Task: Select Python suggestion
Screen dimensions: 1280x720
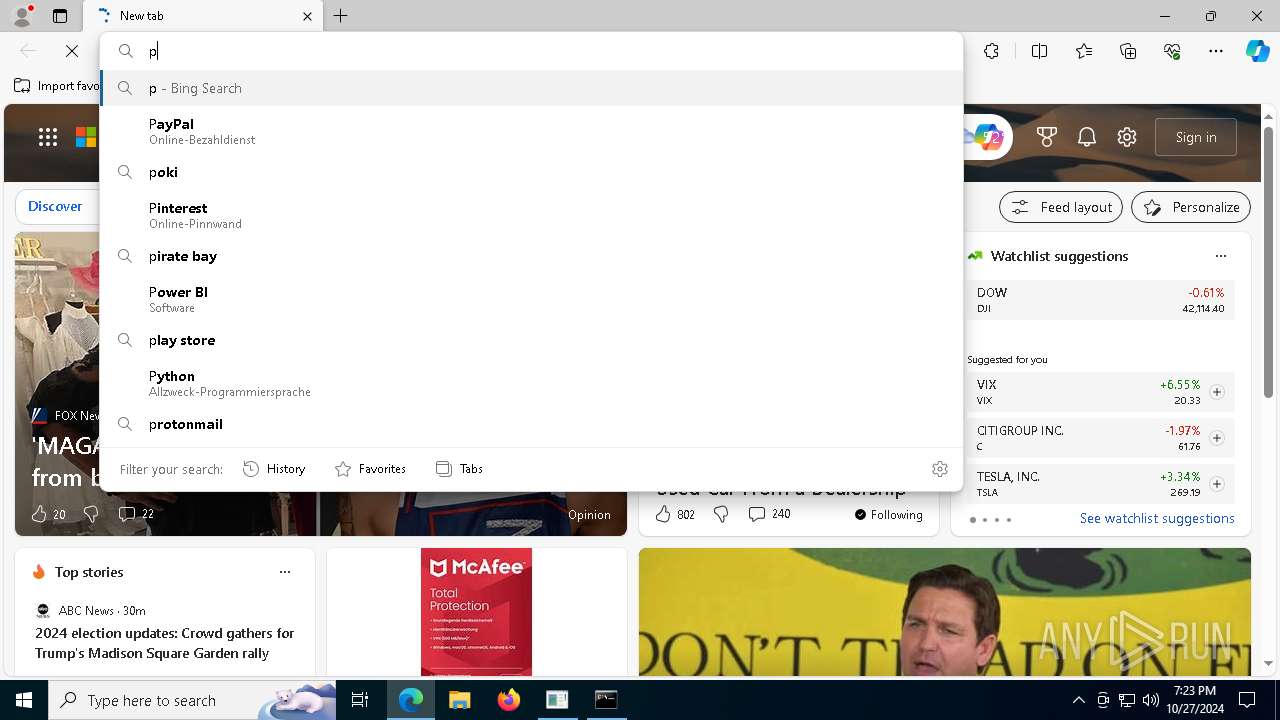Action: [531, 383]
